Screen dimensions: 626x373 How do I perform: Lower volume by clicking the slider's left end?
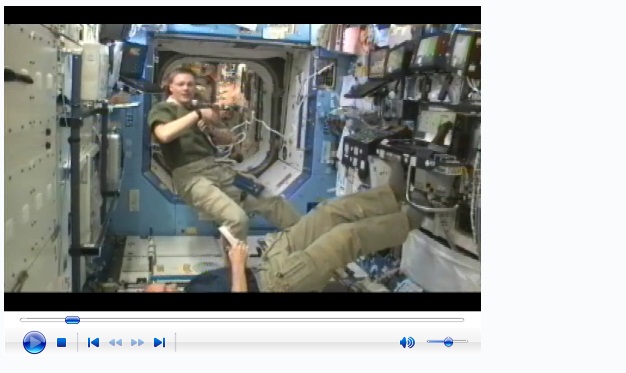429,341
